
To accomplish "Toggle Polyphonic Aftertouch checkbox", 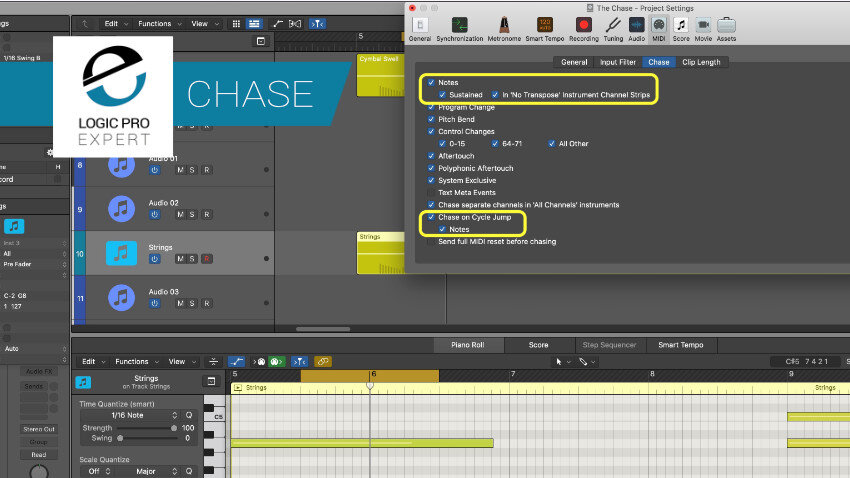I will [431, 168].
